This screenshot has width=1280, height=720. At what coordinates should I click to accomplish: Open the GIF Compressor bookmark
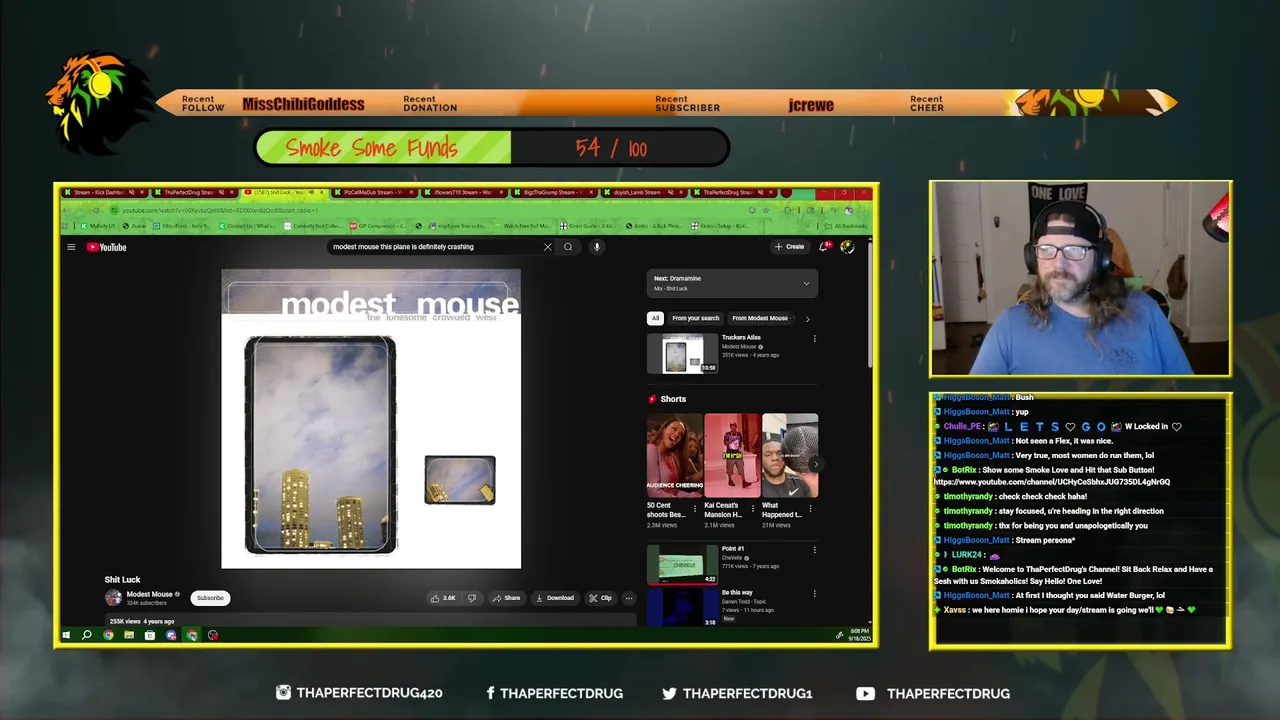[379, 226]
